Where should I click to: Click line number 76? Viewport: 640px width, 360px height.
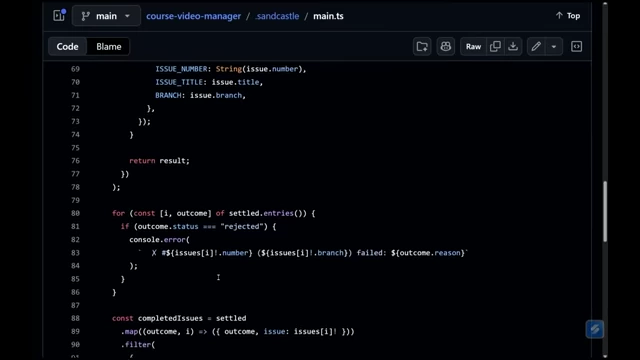(x=75, y=161)
